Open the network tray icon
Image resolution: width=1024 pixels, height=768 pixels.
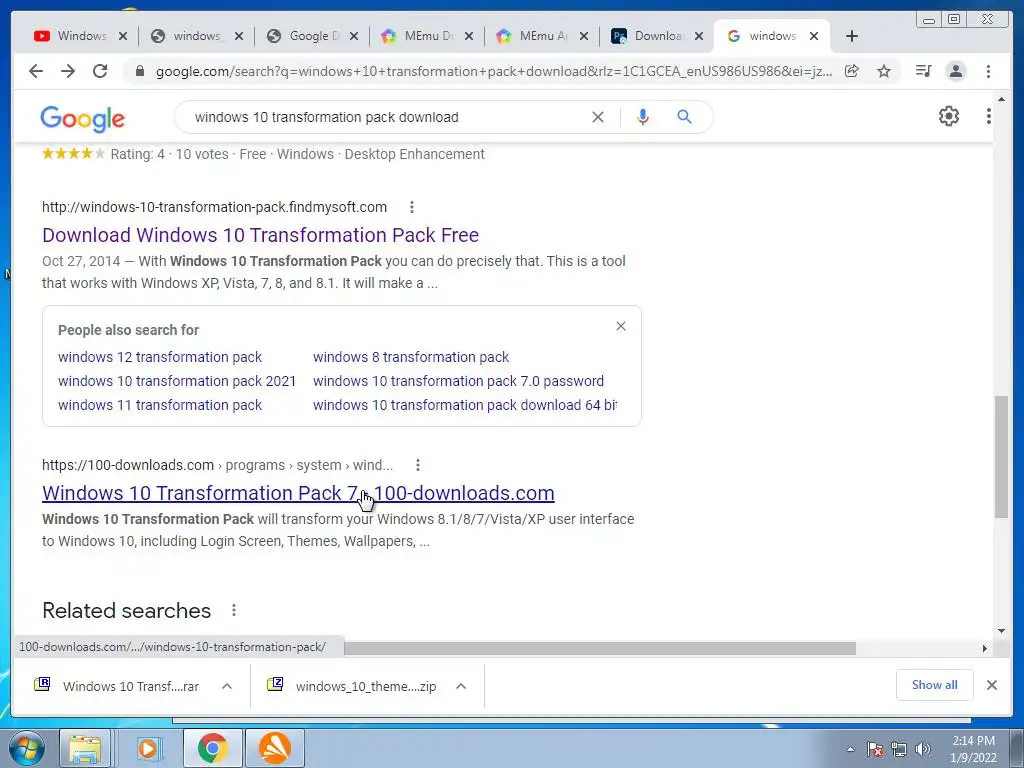[x=899, y=749]
